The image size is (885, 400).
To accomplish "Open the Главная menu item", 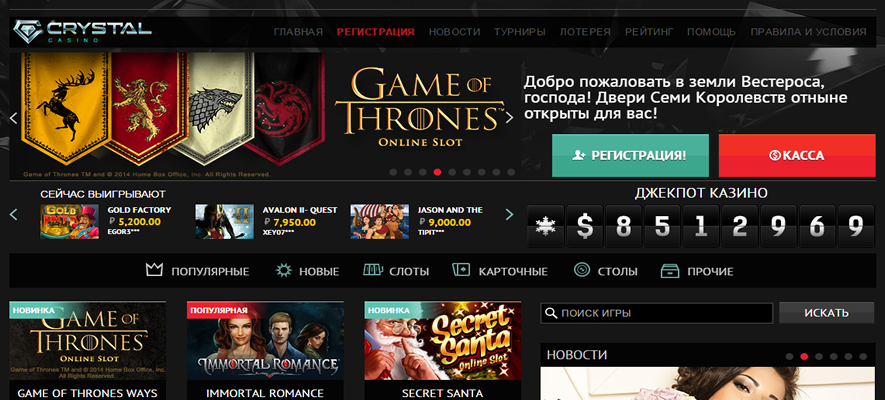I will [298, 32].
